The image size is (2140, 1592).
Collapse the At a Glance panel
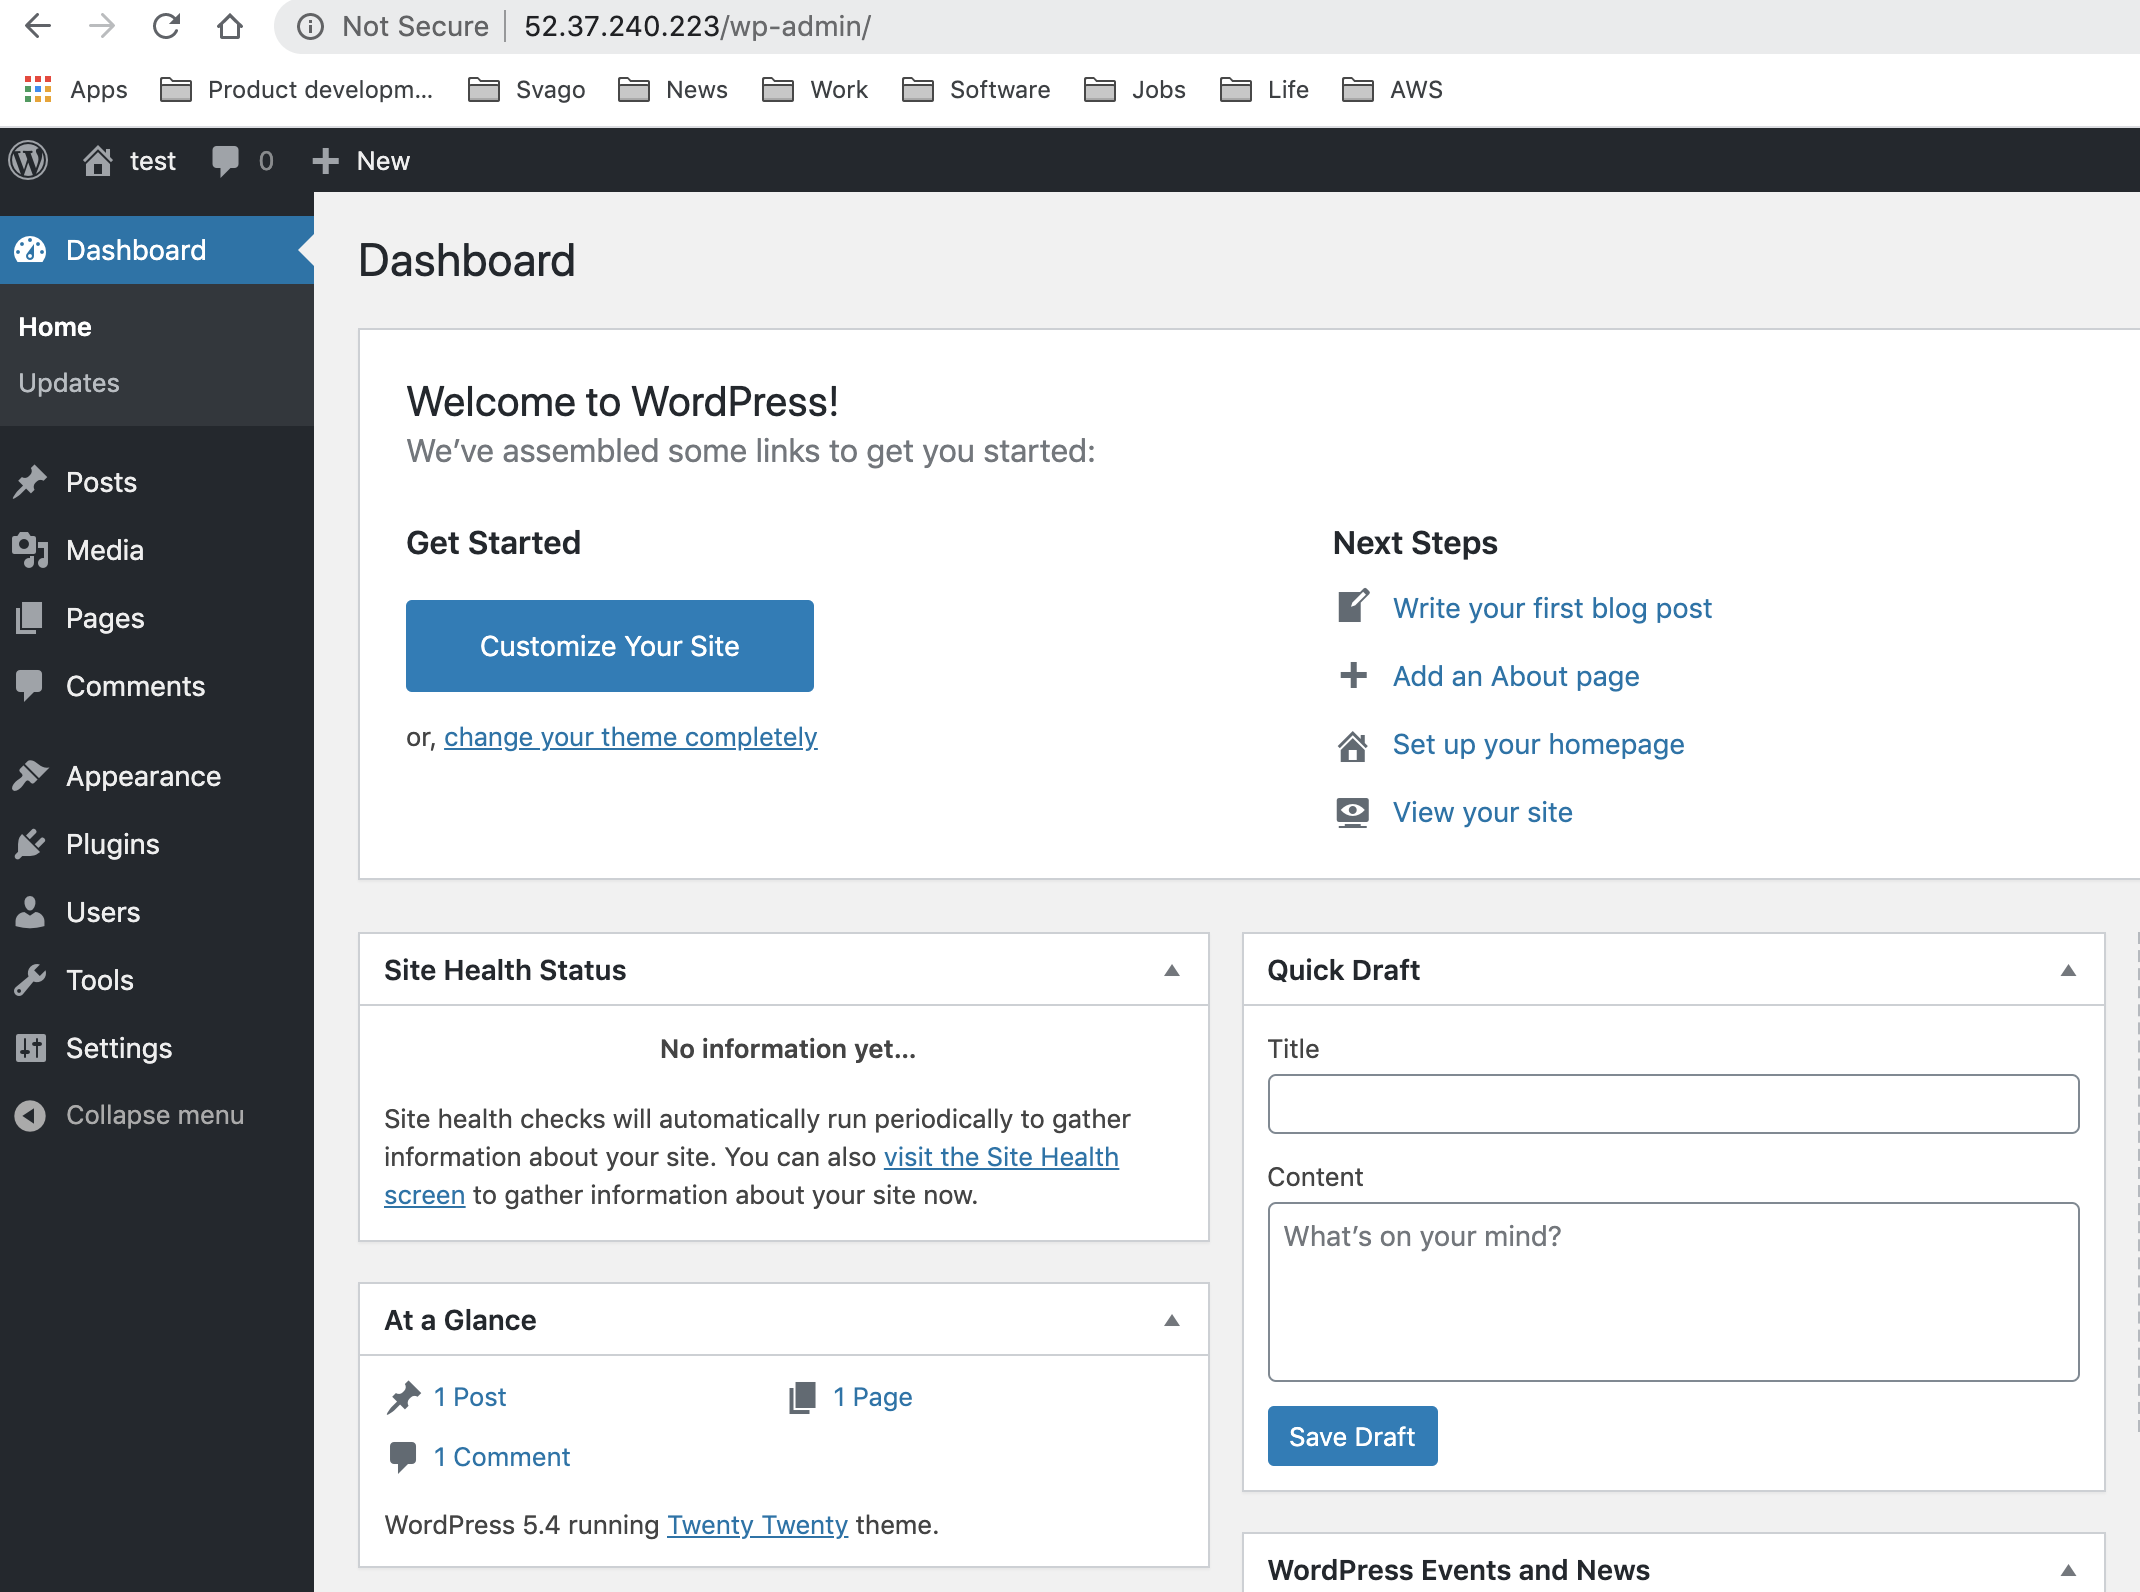[x=1172, y=1320]
